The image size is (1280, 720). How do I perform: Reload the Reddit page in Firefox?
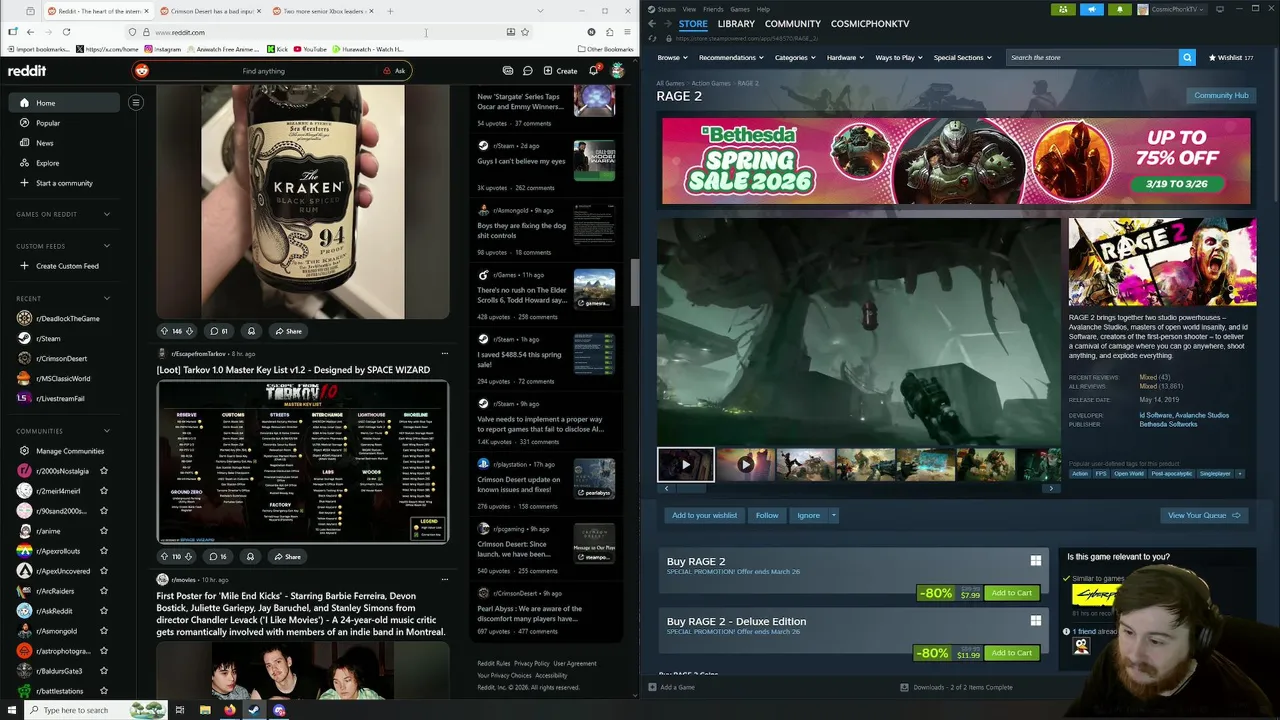(x=66, y=32)
